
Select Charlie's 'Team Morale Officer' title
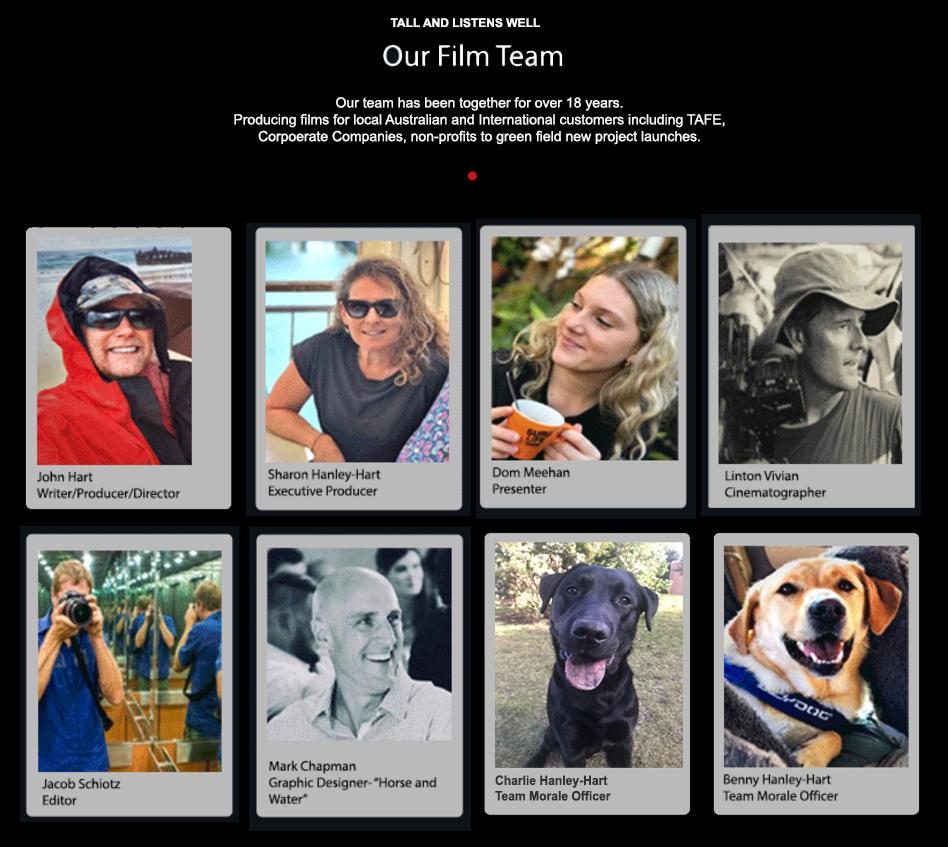(553, 796)
